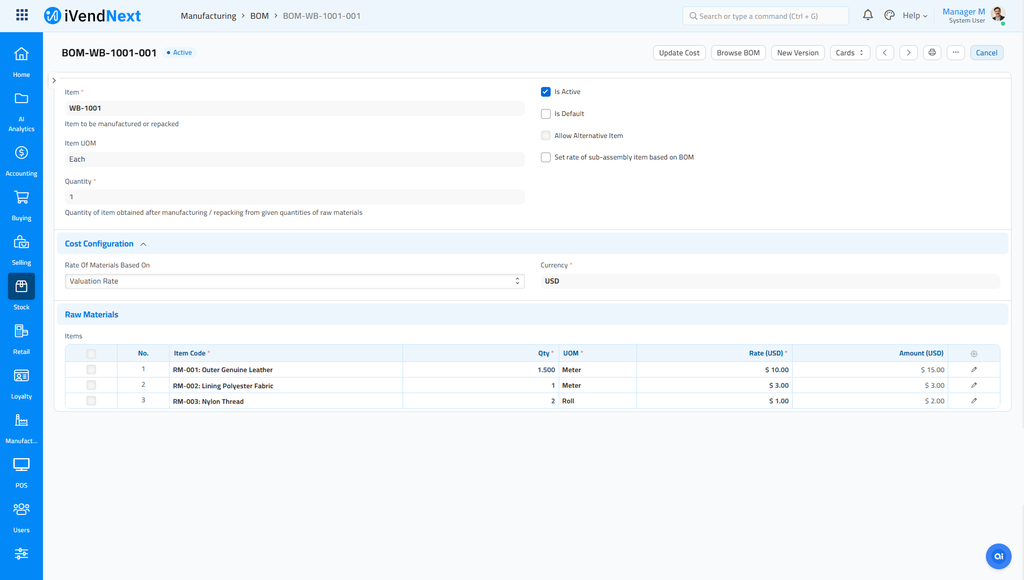The image size is (1024, 580).
Task: Print the BOM document
Action: tap(932, 53)
